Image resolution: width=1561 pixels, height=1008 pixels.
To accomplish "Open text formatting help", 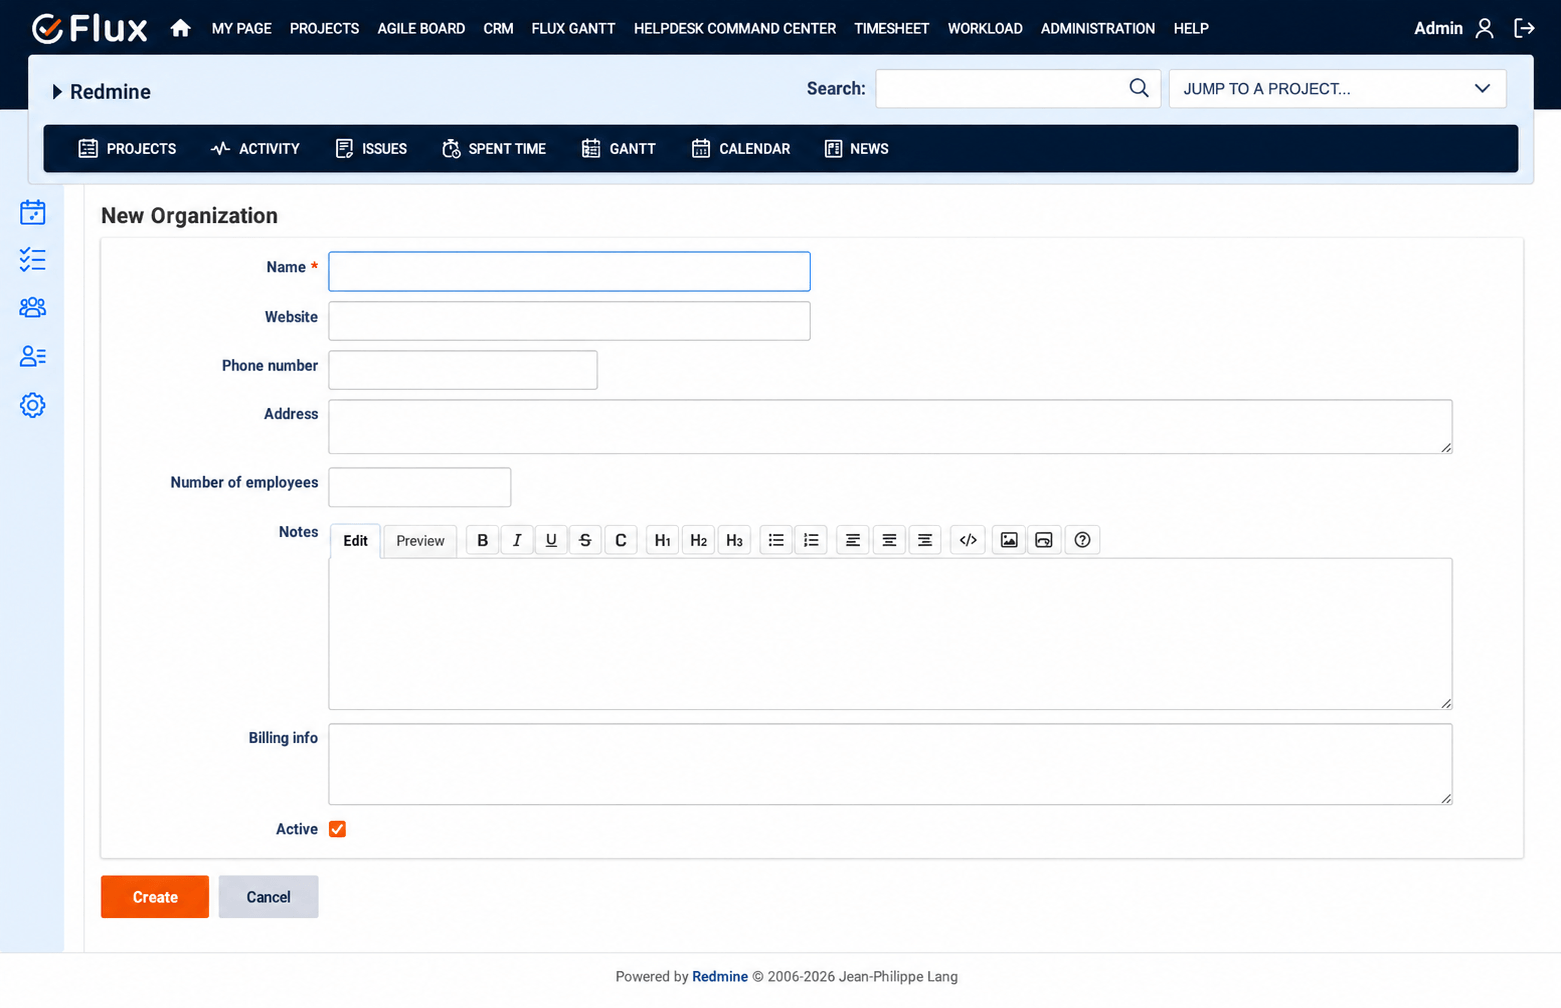I will [1082, 540].
